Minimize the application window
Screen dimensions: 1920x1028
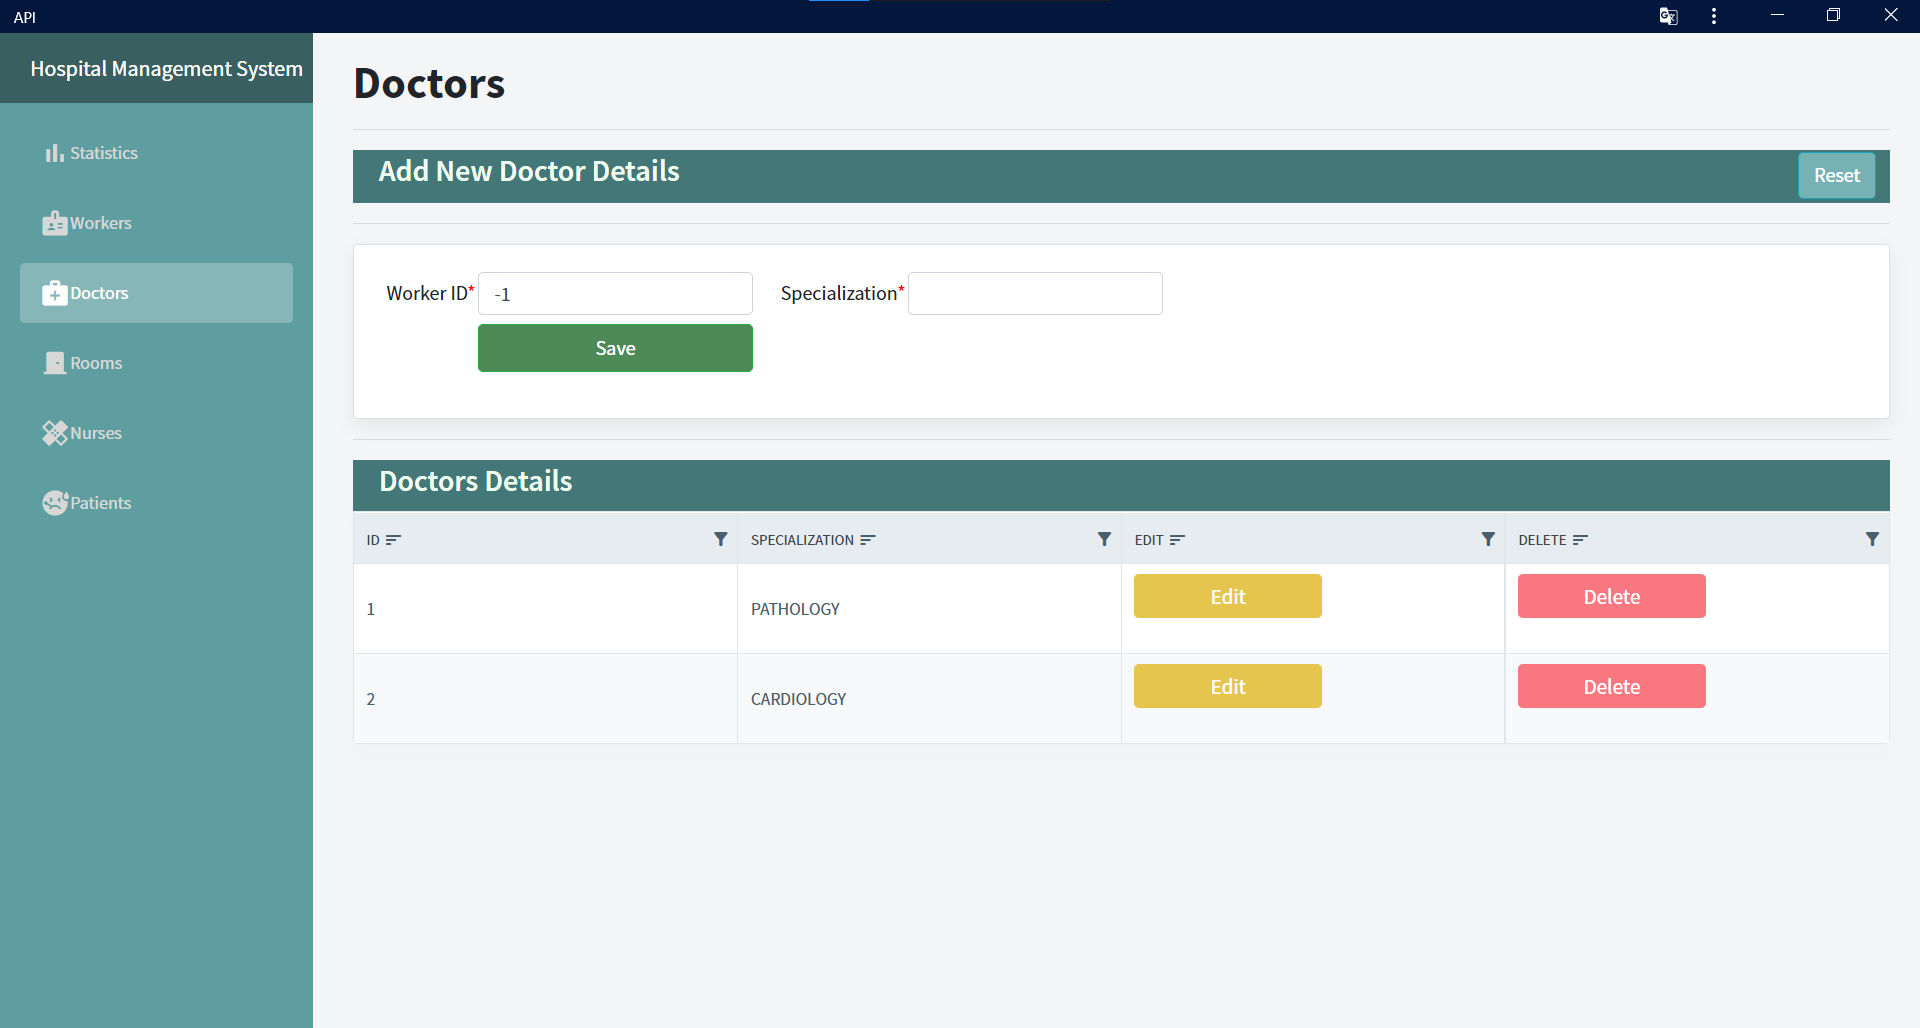pyautogui.click(x=1777, y=15)
